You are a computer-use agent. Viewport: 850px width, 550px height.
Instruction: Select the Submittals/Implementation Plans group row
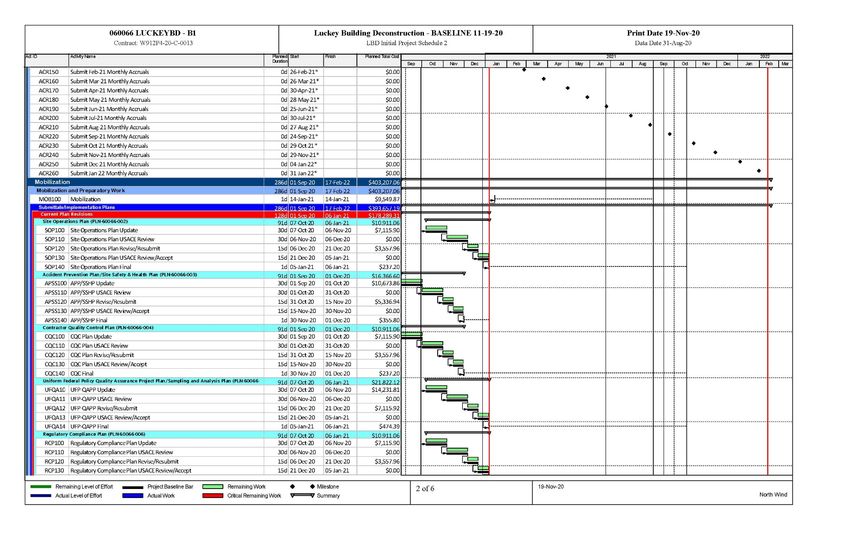(217, 208)
